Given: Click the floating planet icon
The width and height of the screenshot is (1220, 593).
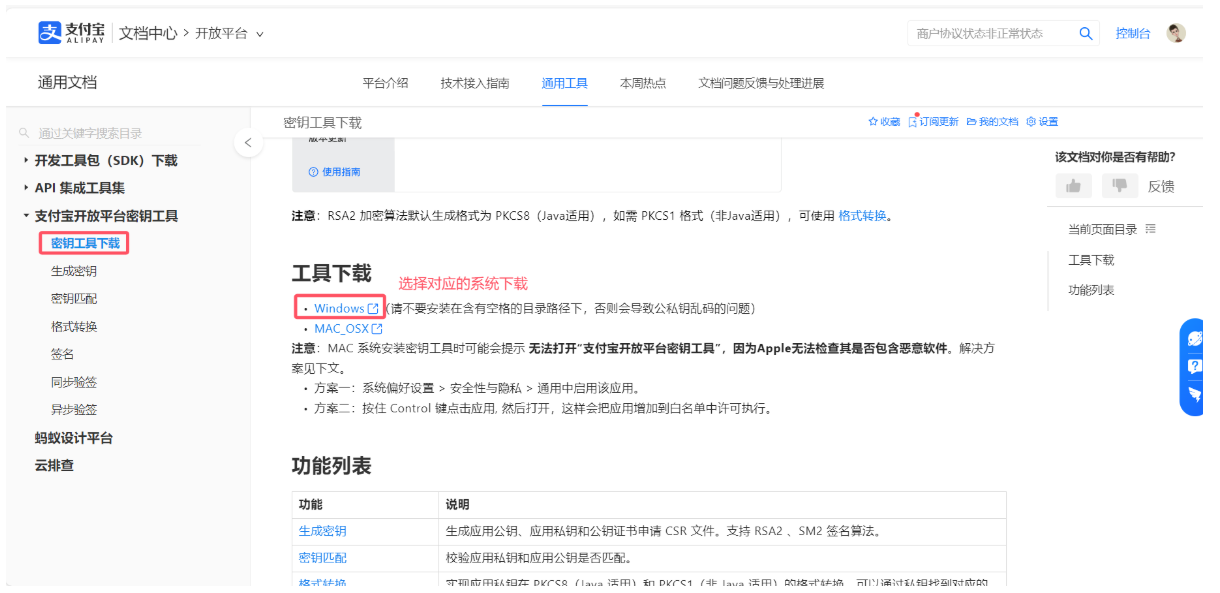Looking at the screenshot, I should pyautogui.click(x=1194, y=339).
